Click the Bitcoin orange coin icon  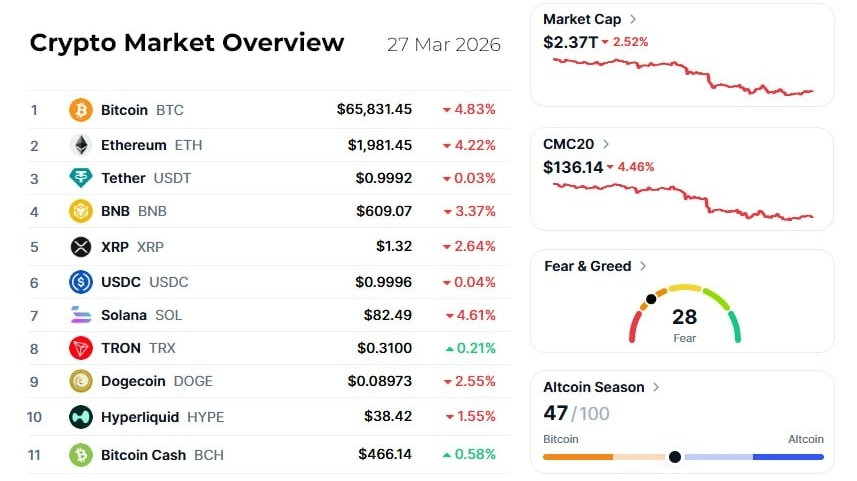(80, 110)
